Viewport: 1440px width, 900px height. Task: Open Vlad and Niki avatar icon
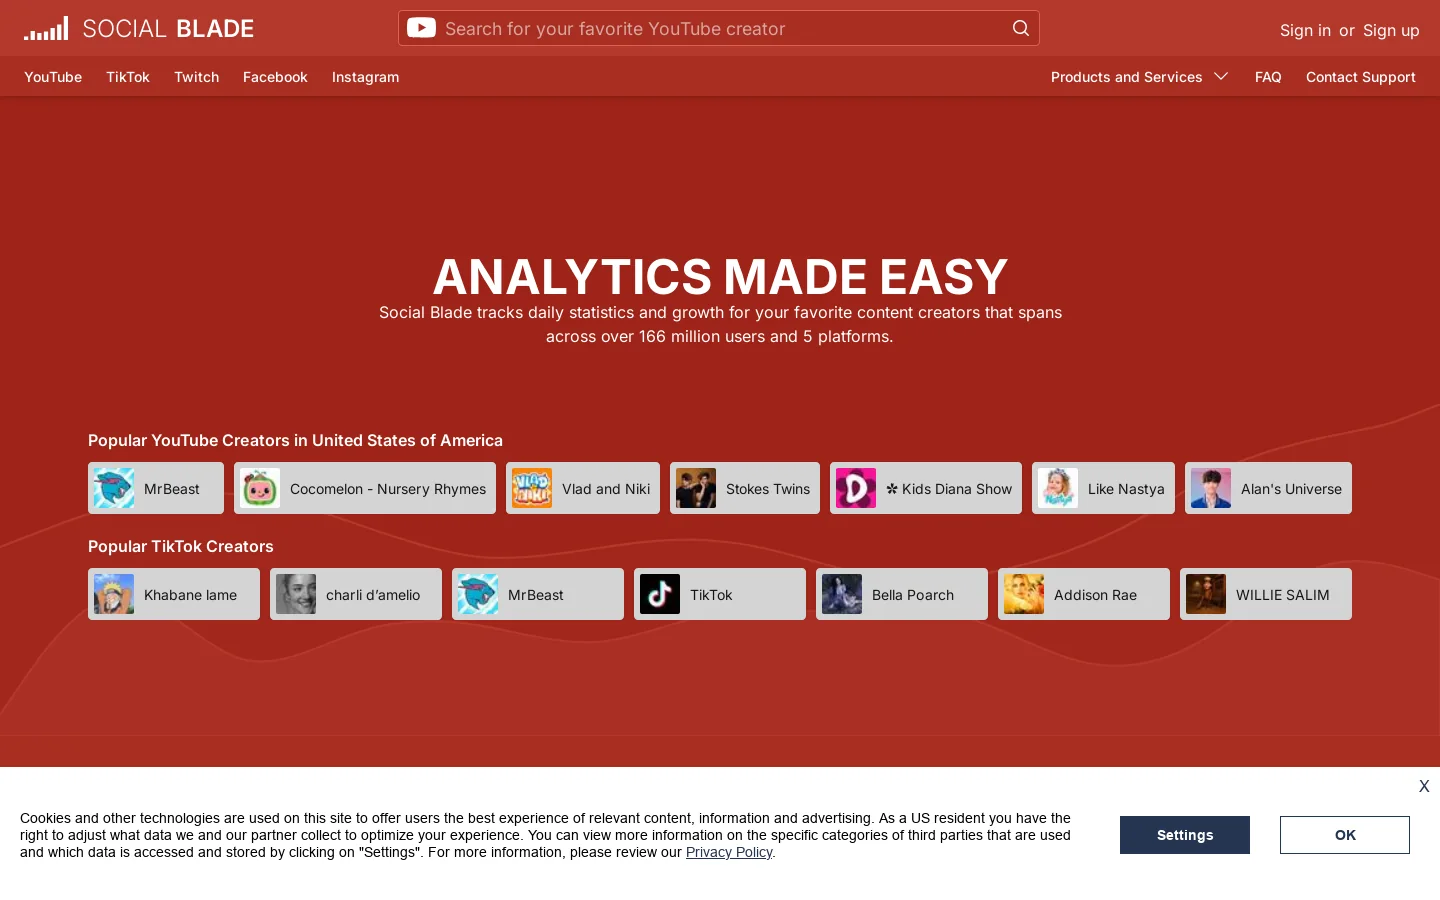[x=532, y=488]
